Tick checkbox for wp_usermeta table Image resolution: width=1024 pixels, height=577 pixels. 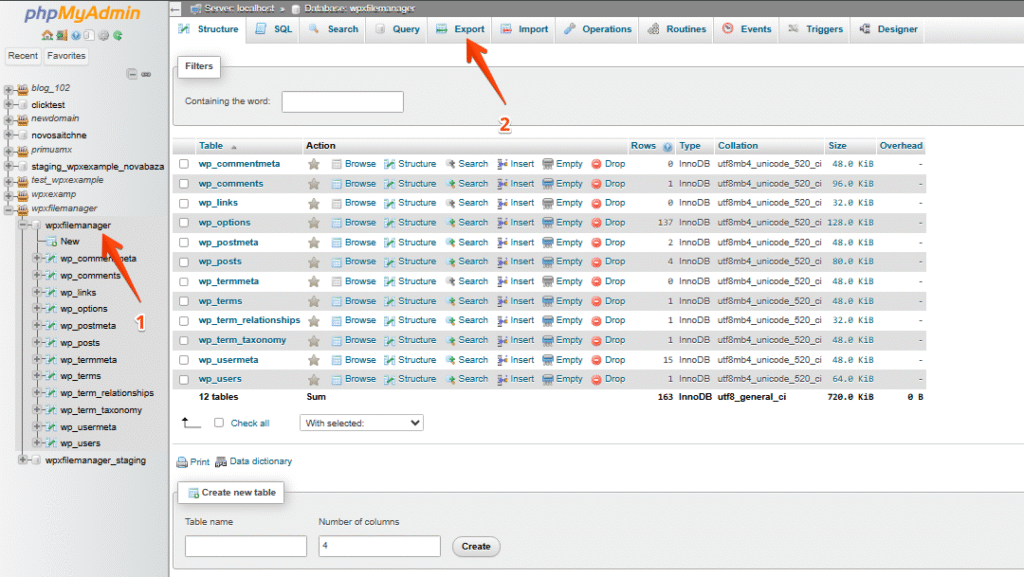tap(184, 360)
